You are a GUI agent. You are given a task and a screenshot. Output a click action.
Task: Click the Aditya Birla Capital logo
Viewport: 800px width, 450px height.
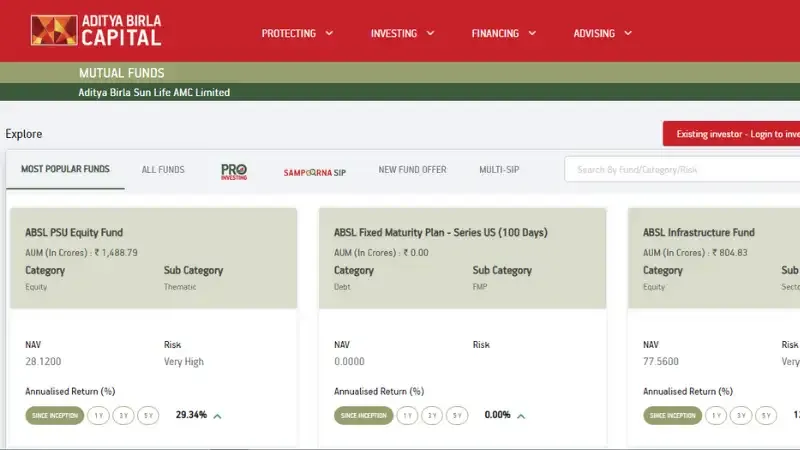click(96, 31)
